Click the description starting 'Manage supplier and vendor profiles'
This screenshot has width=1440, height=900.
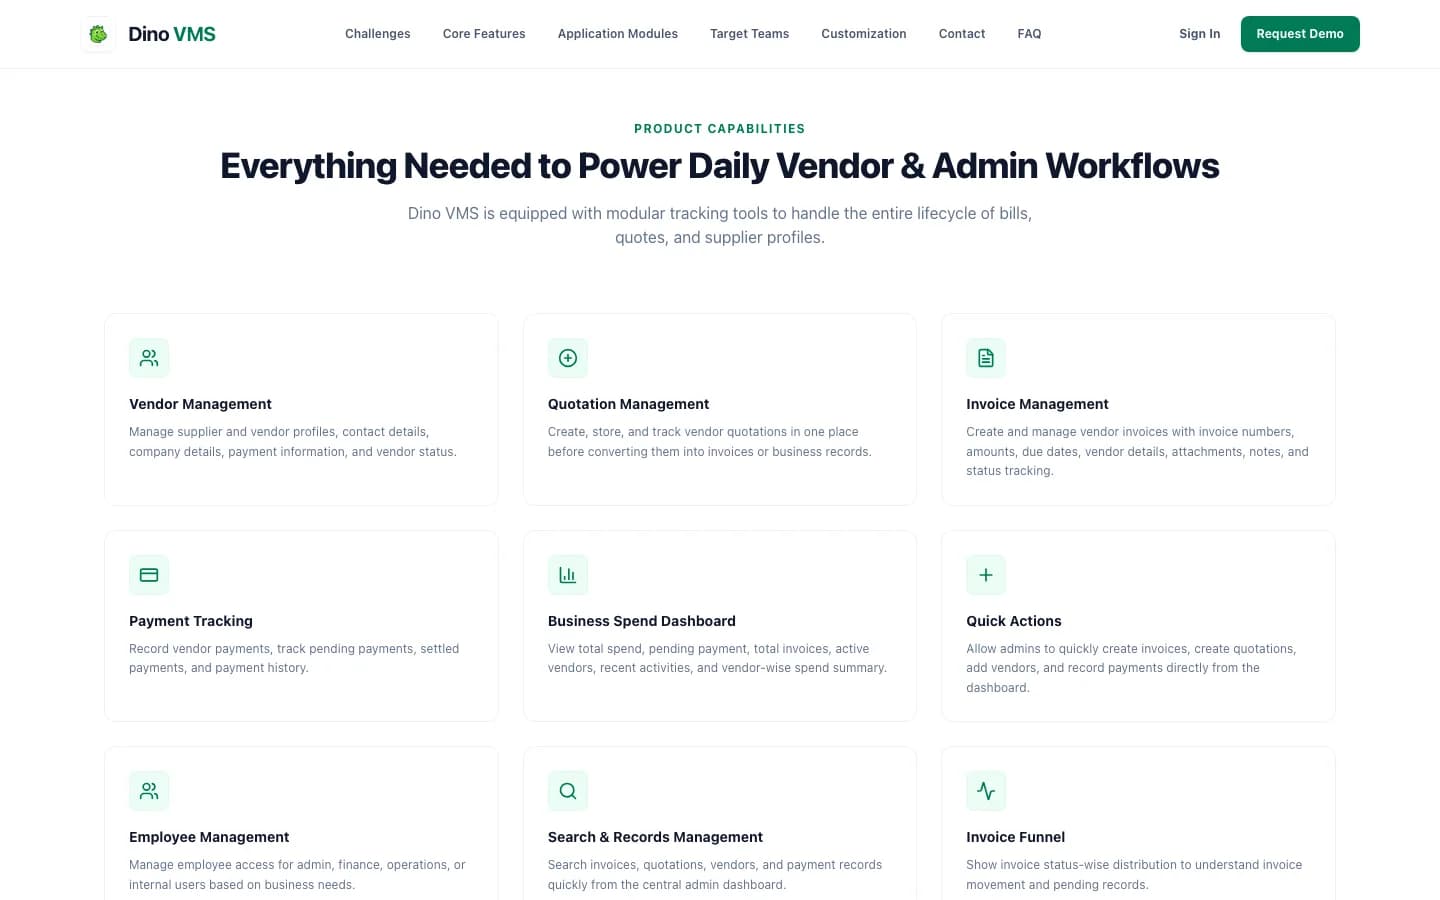tap(293, 442)
